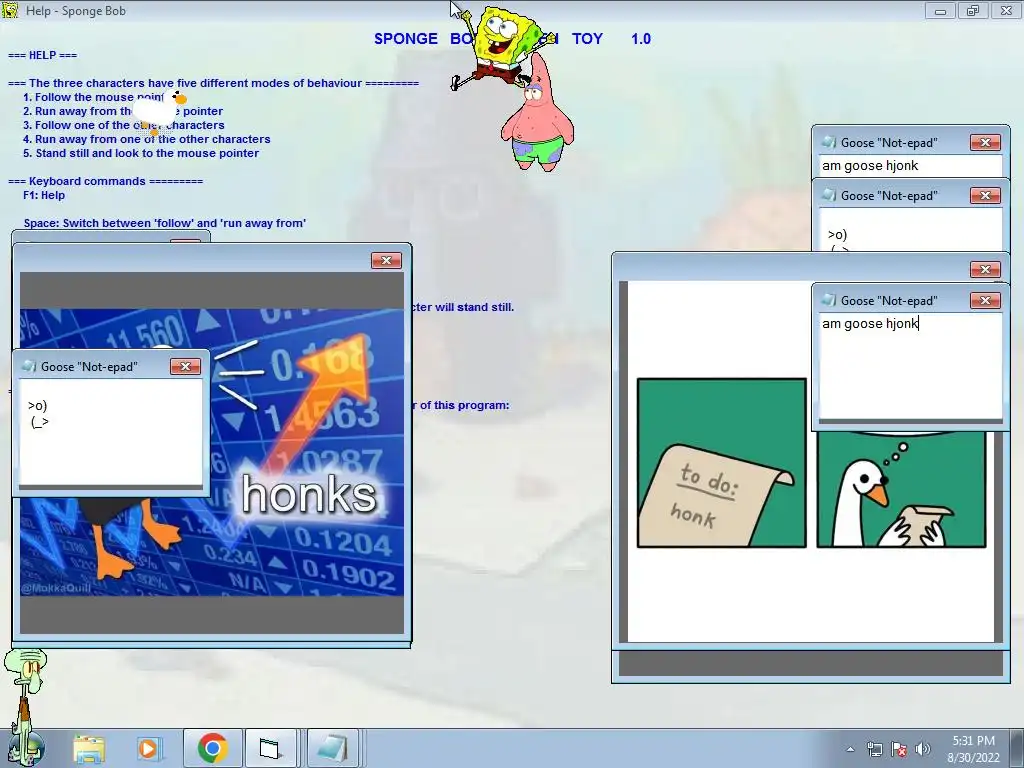Launch Windows Media Player from taskbar

pos(149,748)
